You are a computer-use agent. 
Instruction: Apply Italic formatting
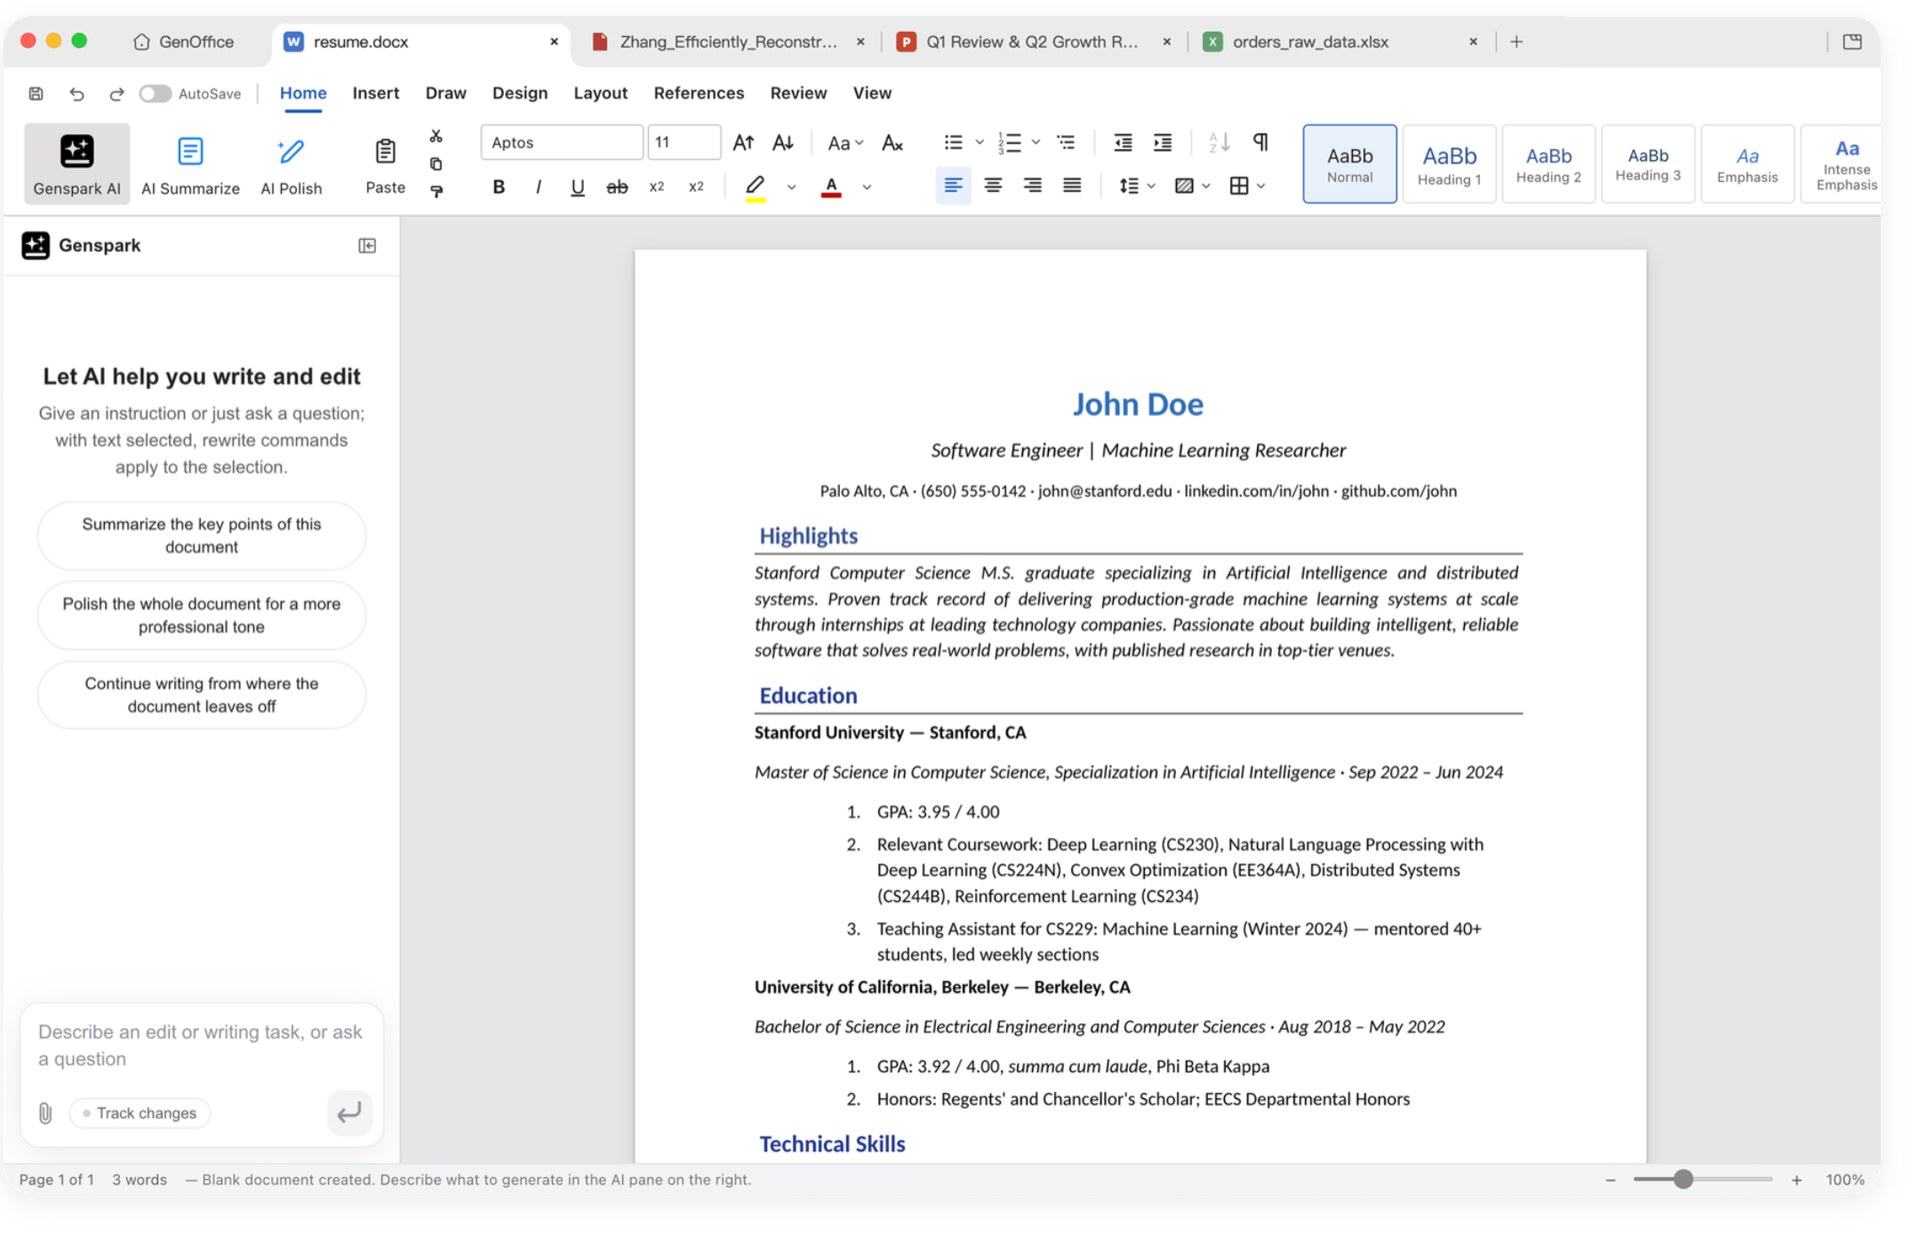[538, 187]
